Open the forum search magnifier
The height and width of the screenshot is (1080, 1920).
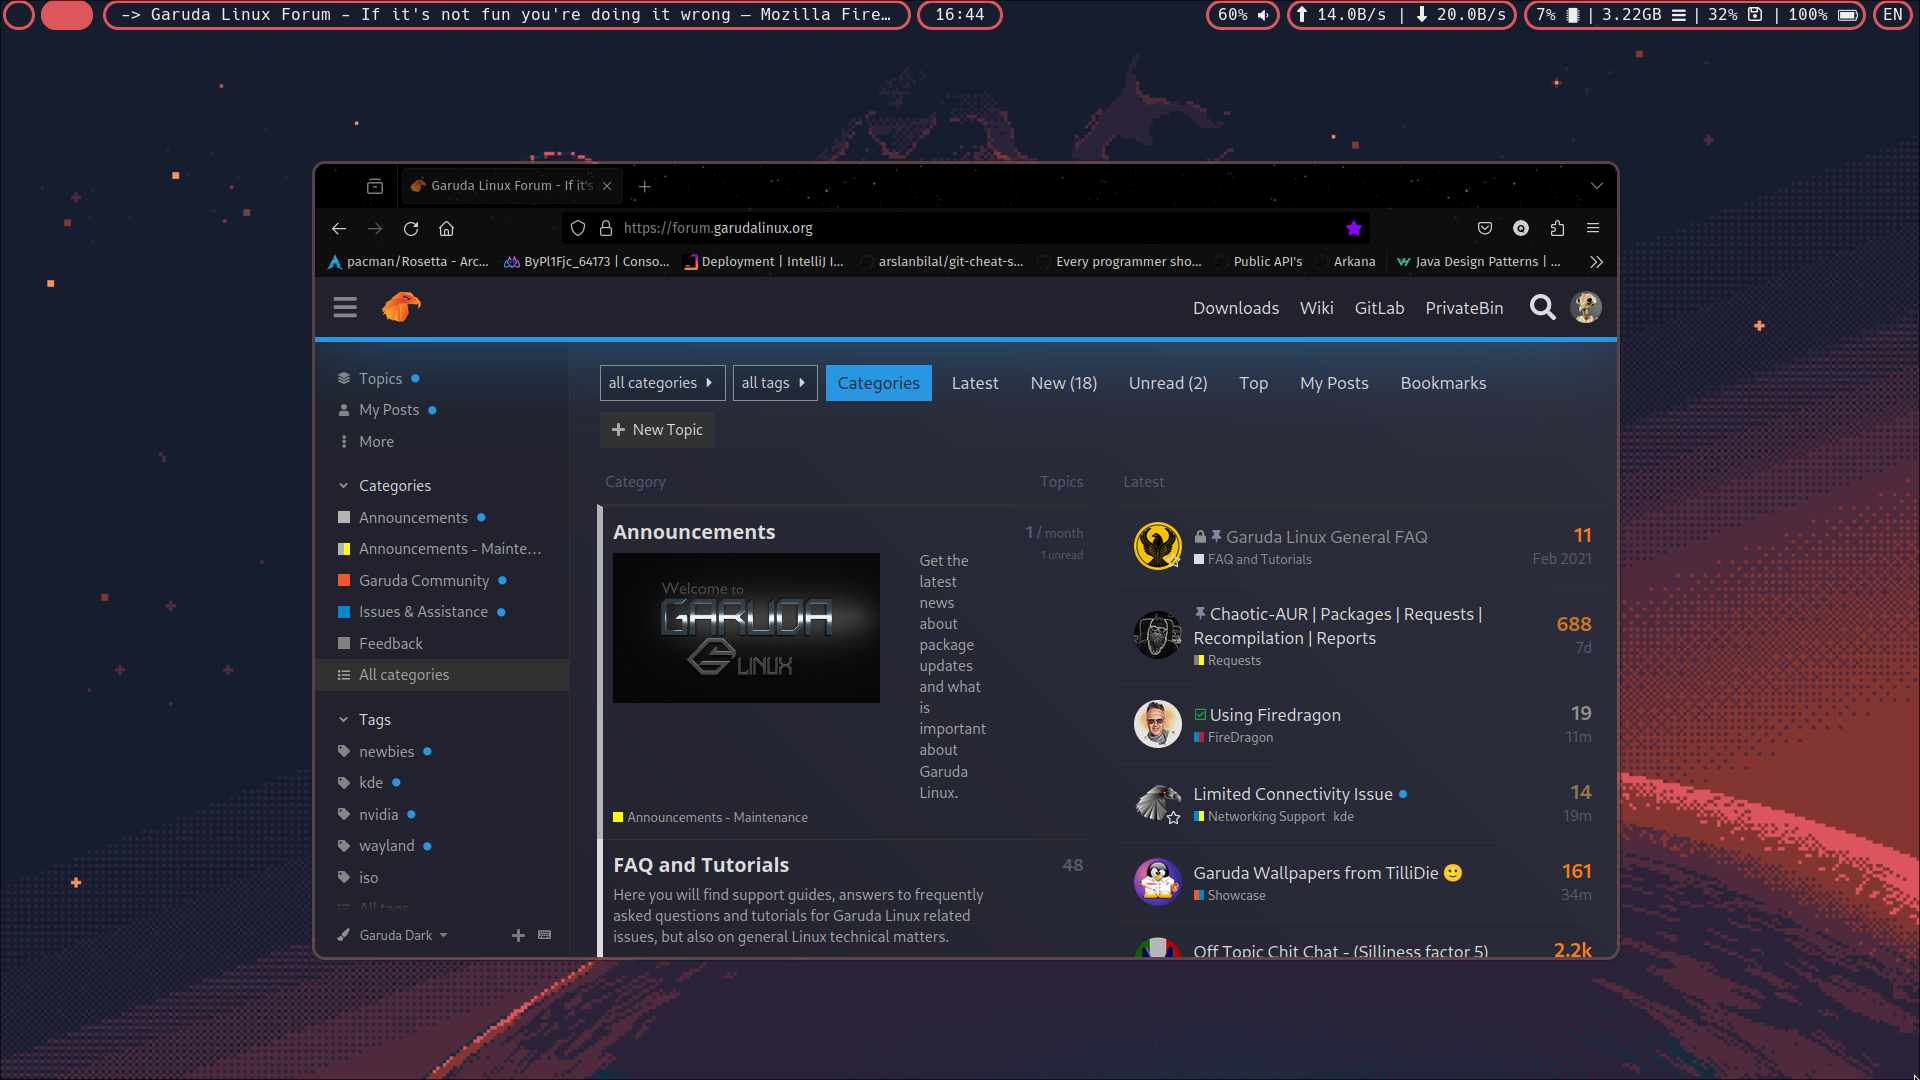[1543, 308]
